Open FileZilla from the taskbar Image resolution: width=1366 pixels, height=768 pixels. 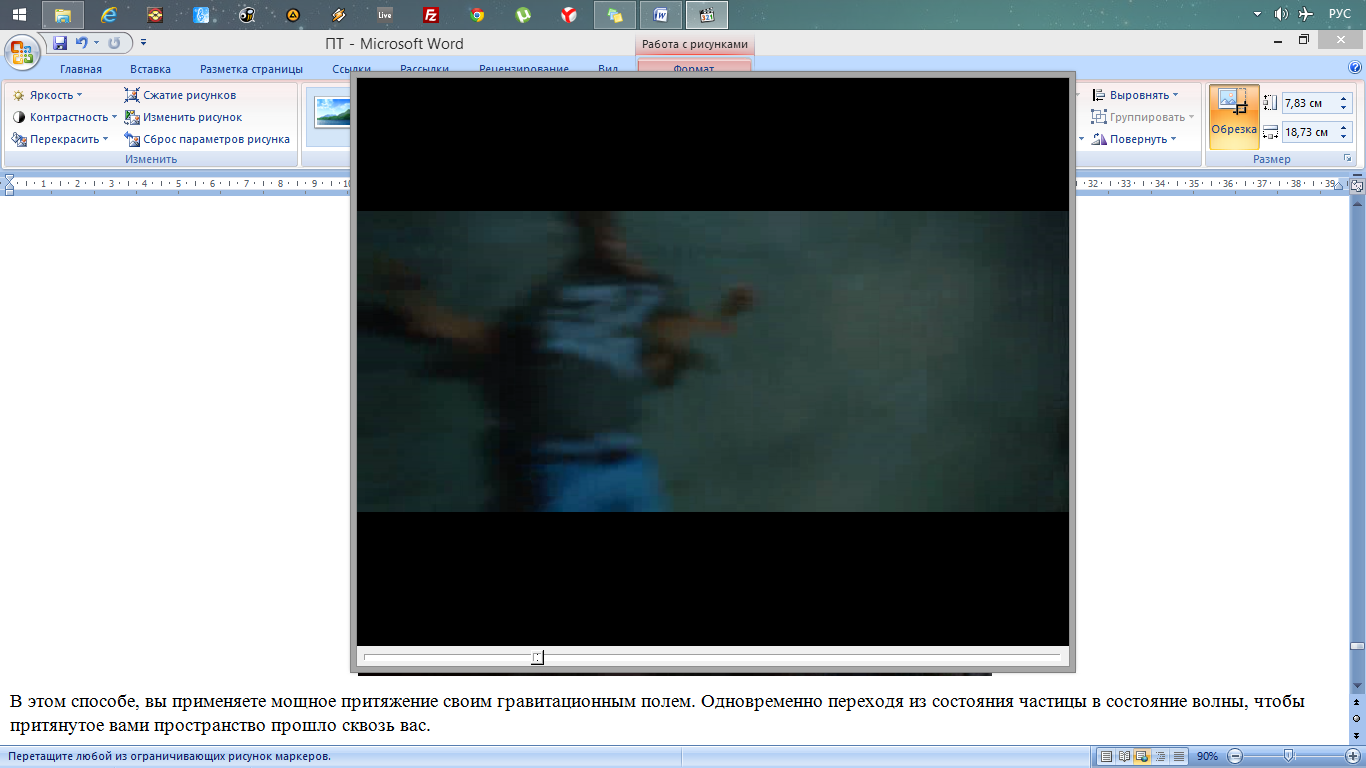(x=431, y=15)
